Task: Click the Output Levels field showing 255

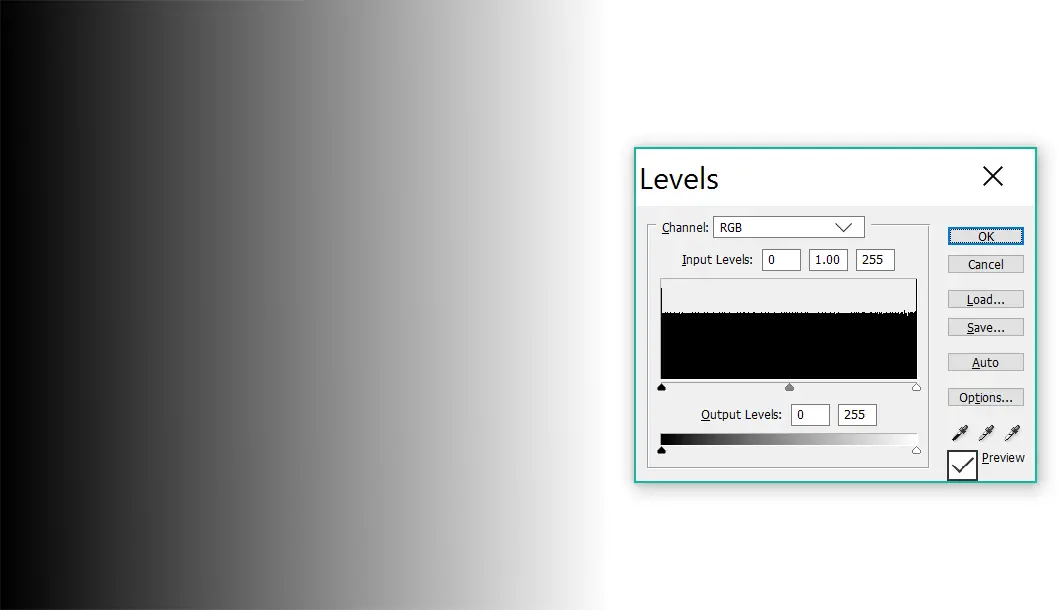Action: 857,415
